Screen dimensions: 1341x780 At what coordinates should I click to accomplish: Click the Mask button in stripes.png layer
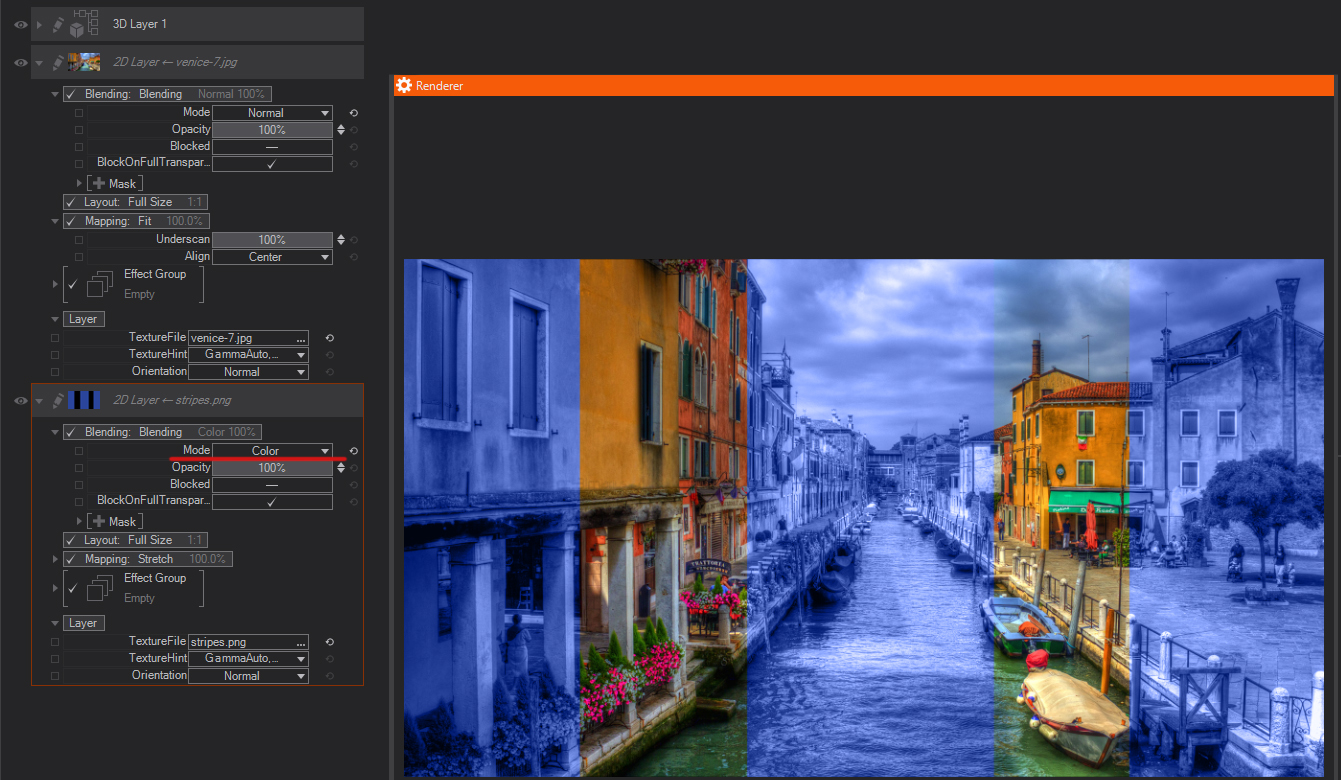122,522
